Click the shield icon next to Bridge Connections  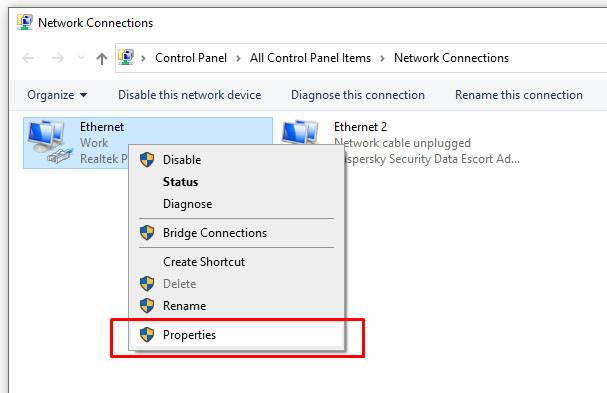[x=147, y=233]
